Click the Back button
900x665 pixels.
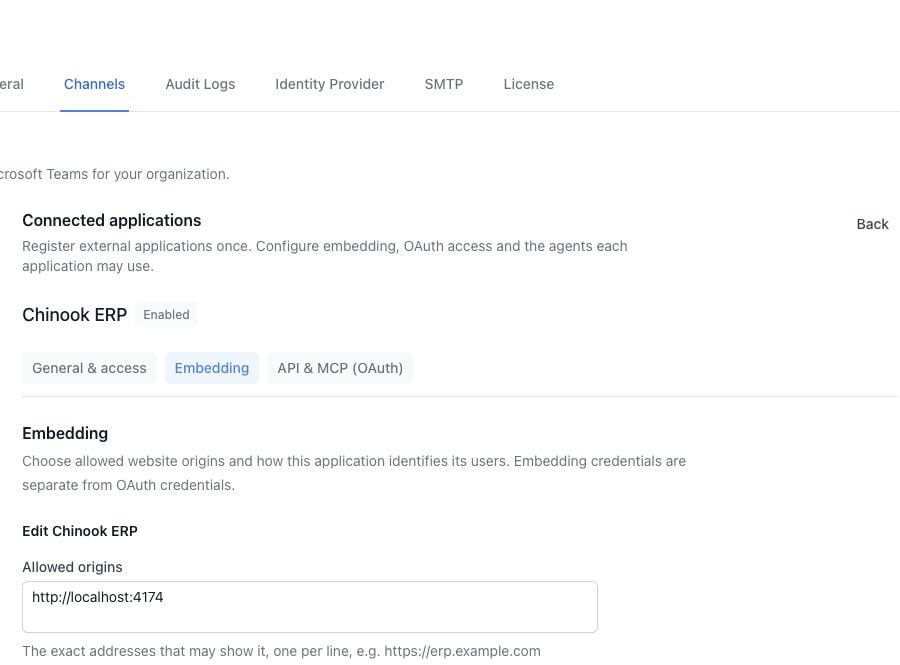[872, 224]
